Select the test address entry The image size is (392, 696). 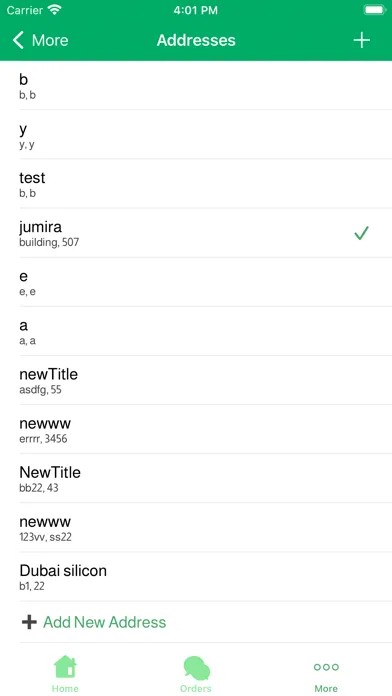pyautogui.click(x=196, y=184)
